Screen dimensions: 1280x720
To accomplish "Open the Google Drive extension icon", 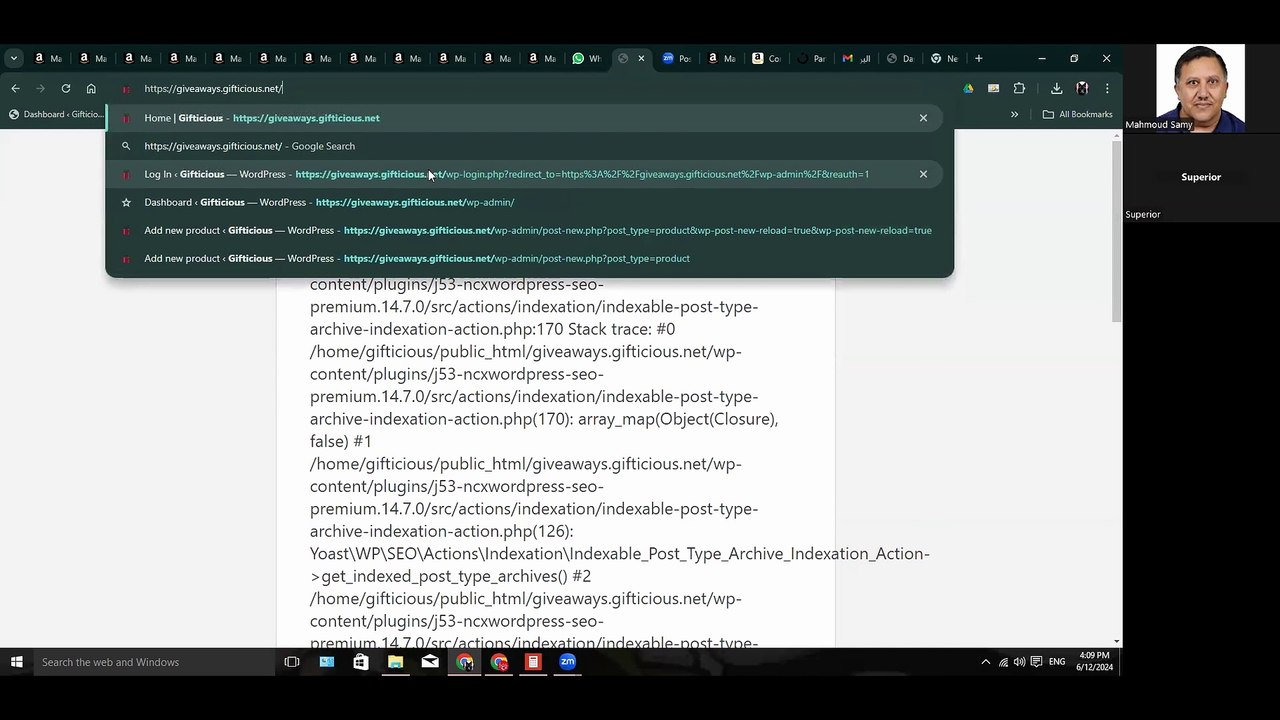I will (x=968, y=88).
